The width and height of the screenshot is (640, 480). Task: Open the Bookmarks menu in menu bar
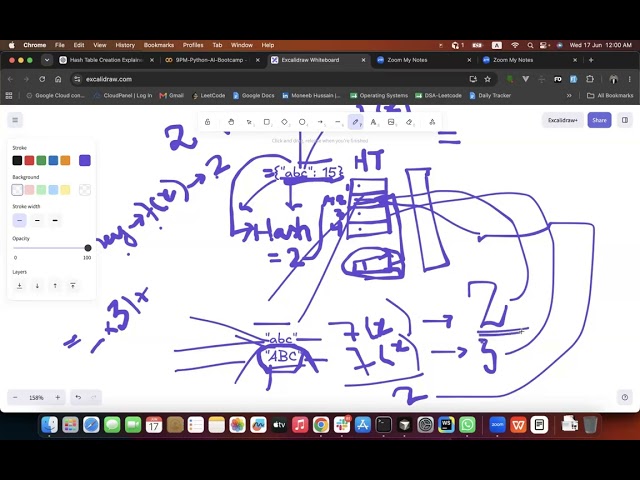click(159, 45)
